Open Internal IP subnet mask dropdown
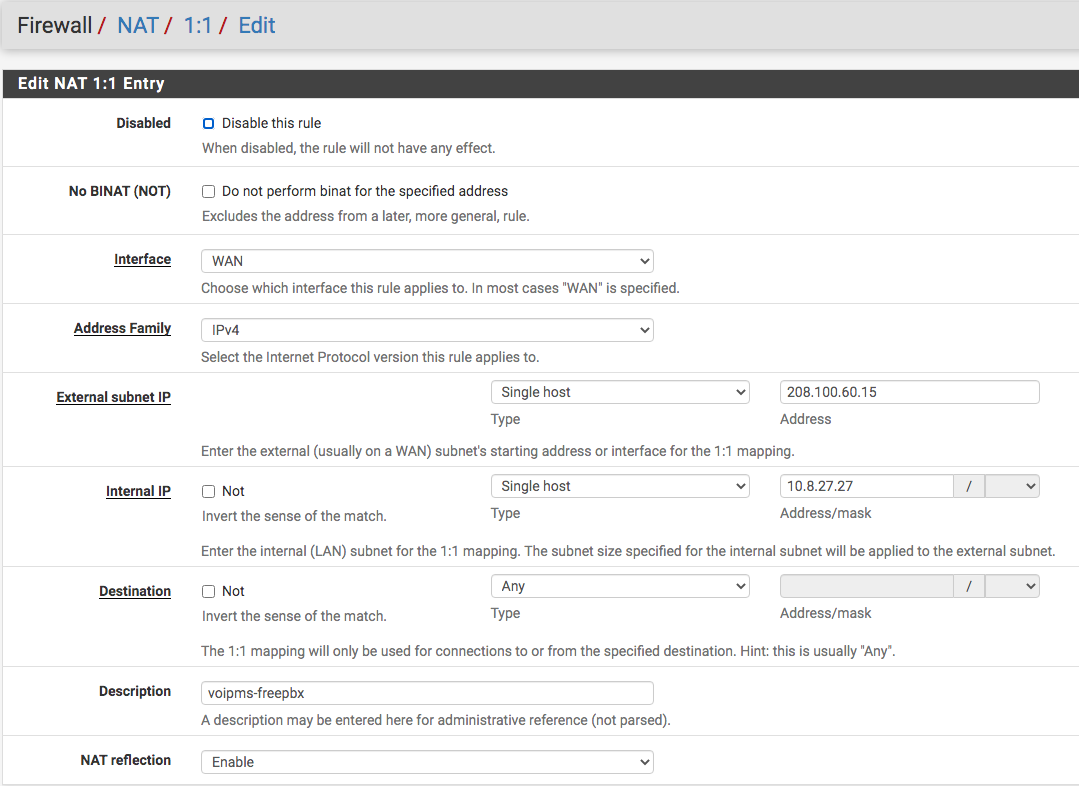The image size is (1079, 786). tap(1012, 487)
